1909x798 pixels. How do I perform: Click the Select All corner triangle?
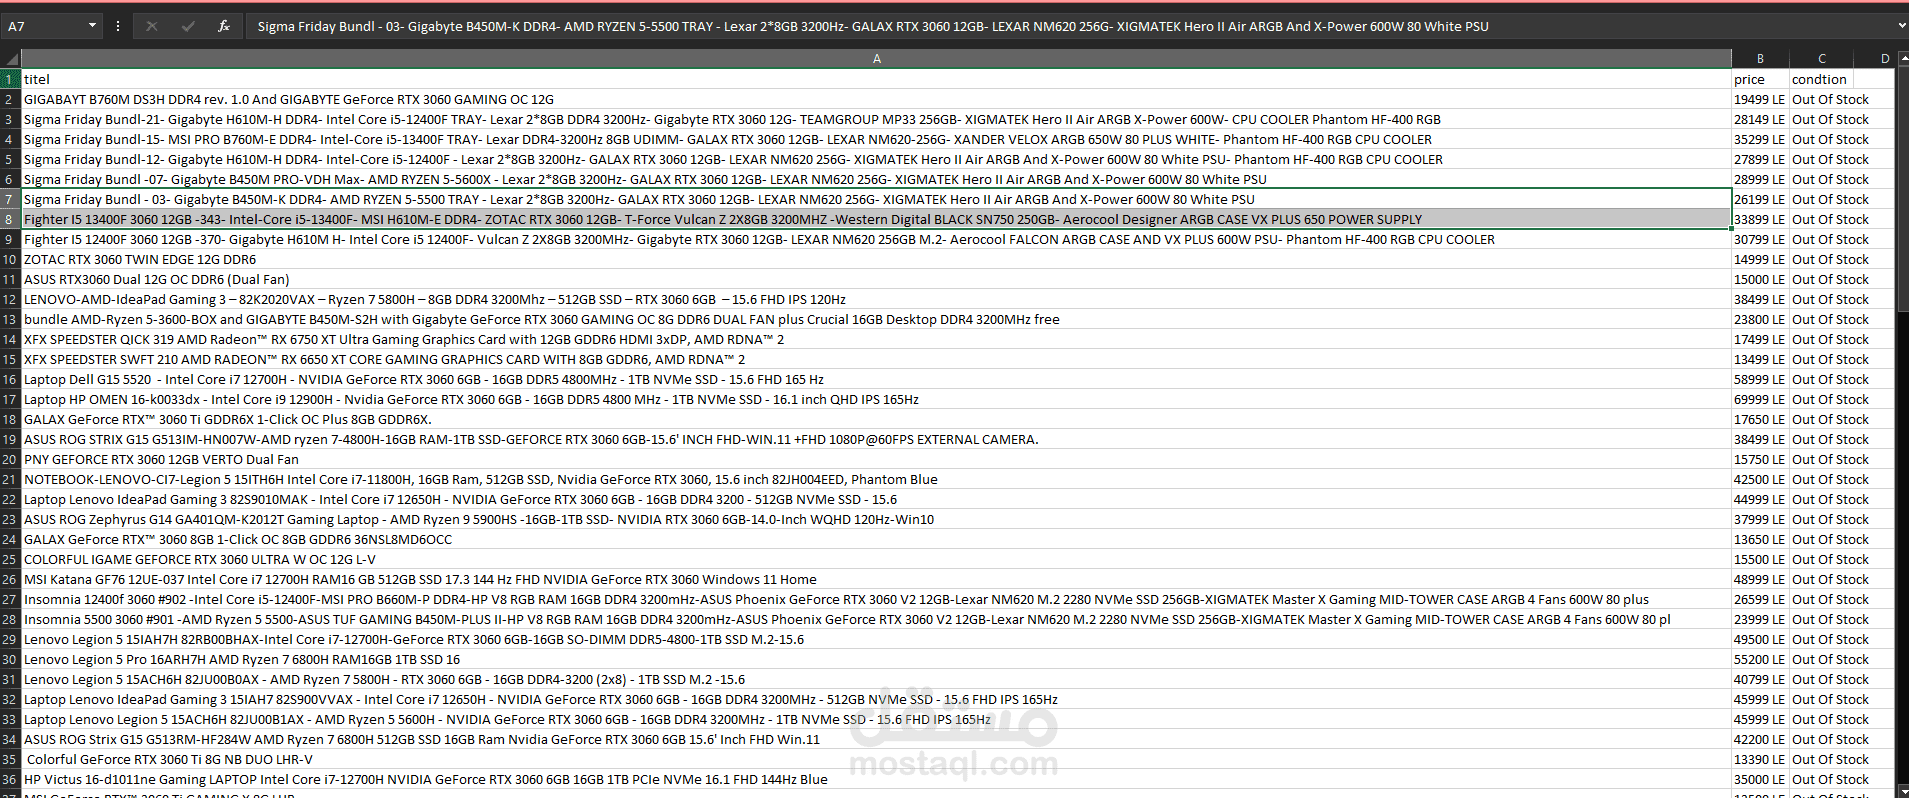(11, 59)
